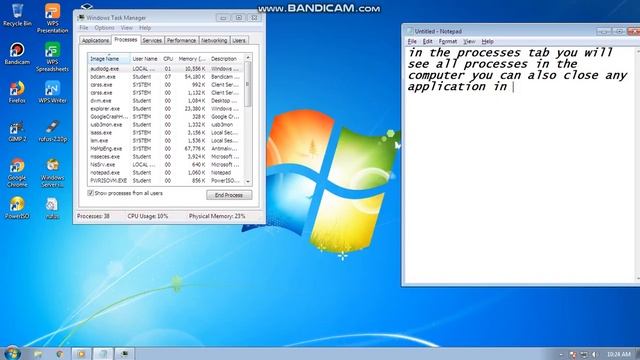Switch to the Networking tab
The width and height of the screenshot is (640, 360).
[214, 40]
